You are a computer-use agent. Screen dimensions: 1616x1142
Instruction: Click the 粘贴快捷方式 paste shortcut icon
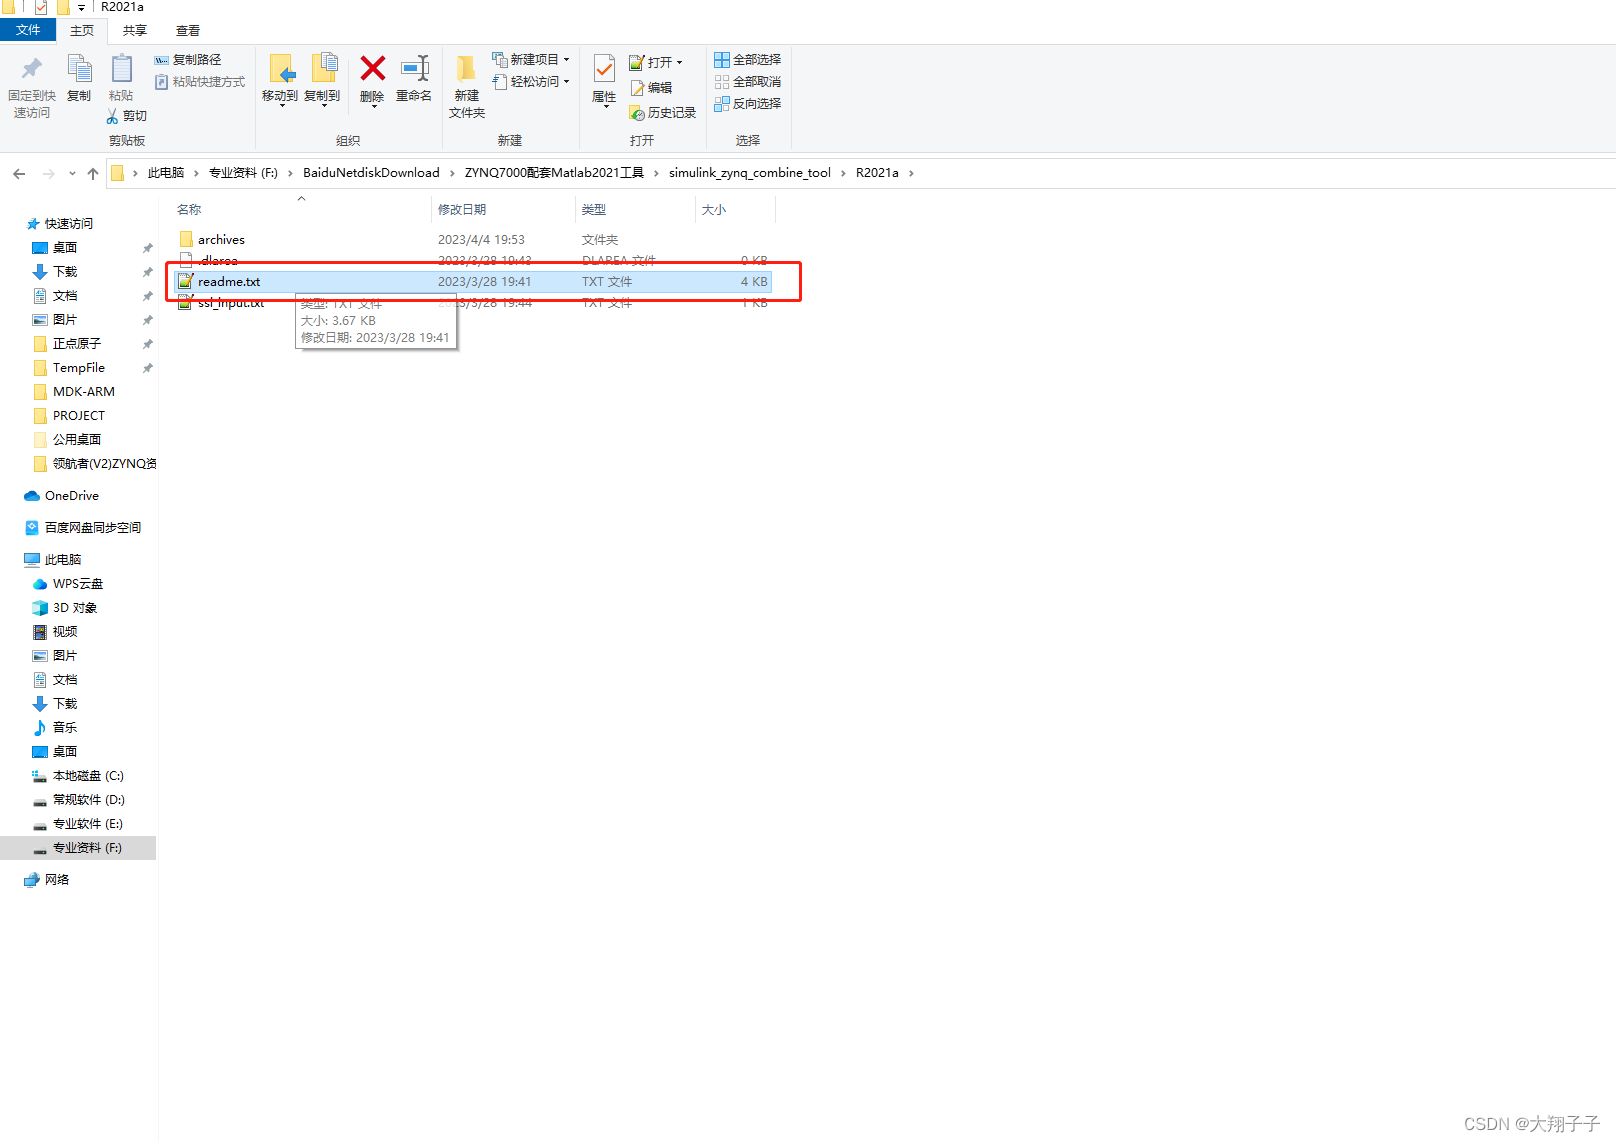tap(199, 81)
